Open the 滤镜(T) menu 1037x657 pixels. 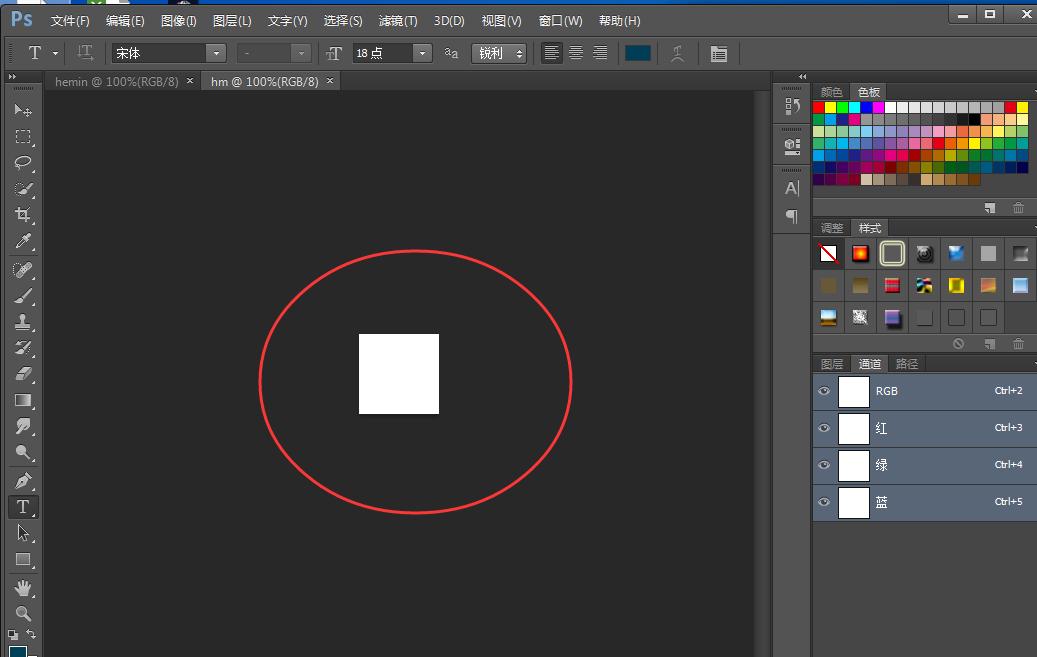point(398,21)
